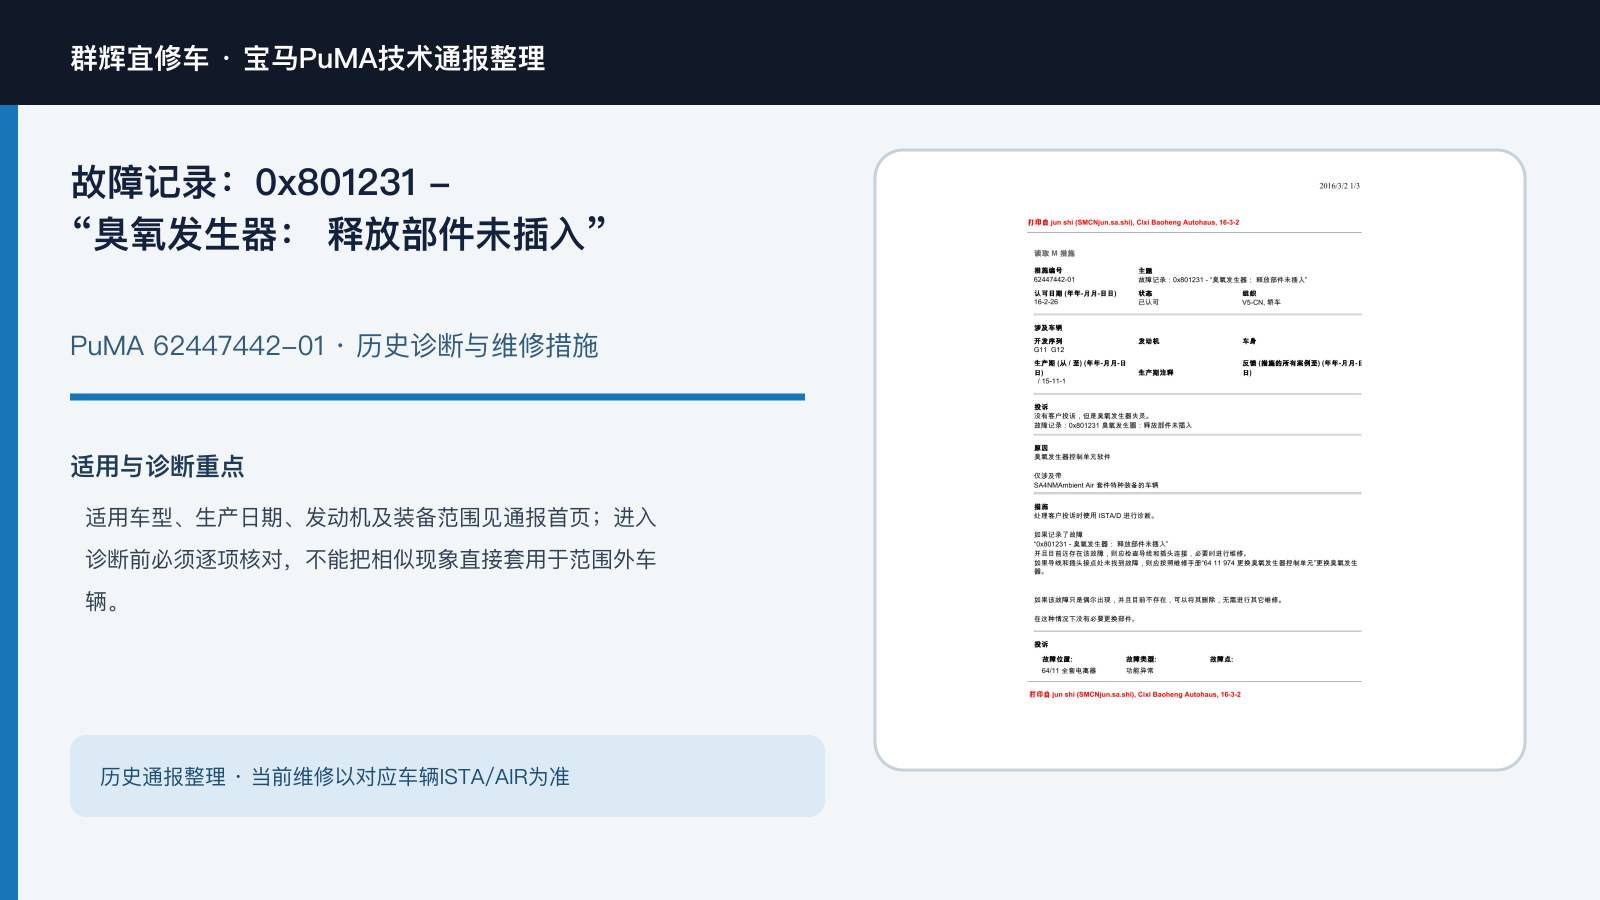The image size is (1600, 900).
Task: Click the red 打印自 footer line in document
Action: [x=1135, y=694]
